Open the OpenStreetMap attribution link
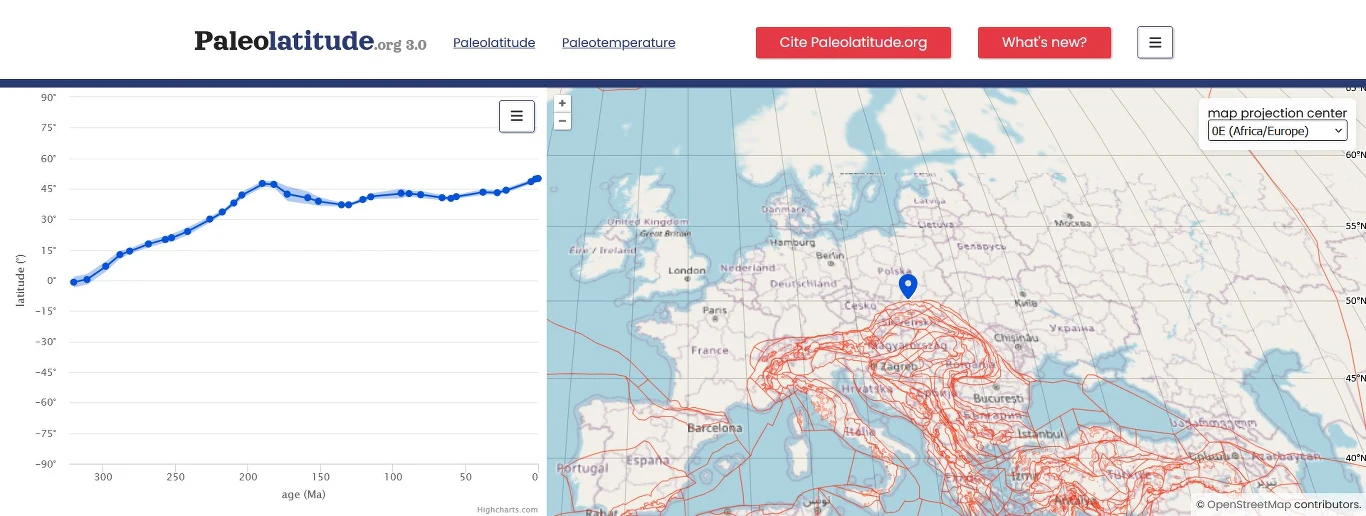 coord(1248,505)
